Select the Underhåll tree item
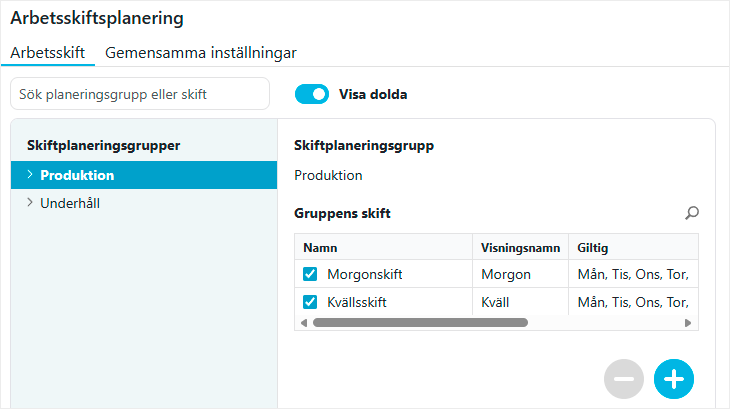 pyautogui.click(x=69, y=203)
